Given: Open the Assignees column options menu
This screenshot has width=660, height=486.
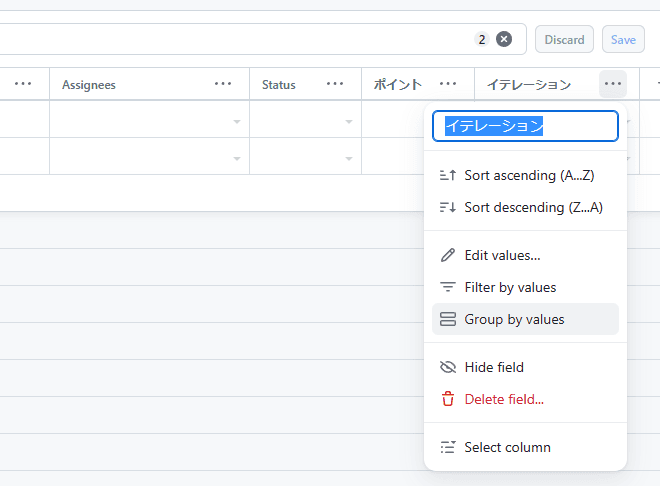Looking at the screenshot, I should point(223,84).
